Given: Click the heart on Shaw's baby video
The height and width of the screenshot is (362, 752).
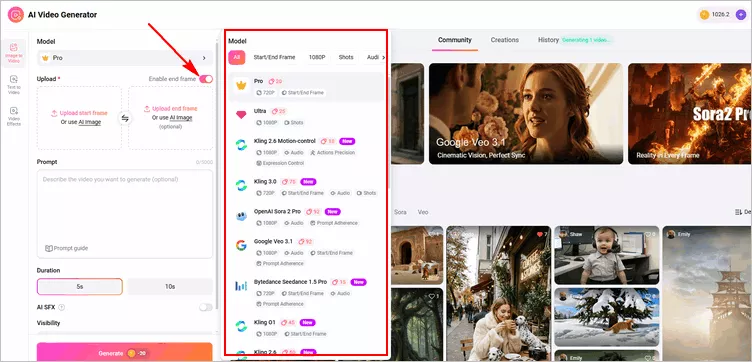Looking at the screenshot, I should 646,234.
